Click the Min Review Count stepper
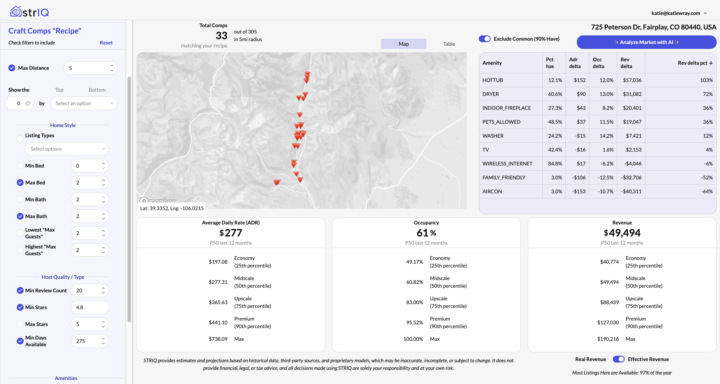 (x=103, y=290)
